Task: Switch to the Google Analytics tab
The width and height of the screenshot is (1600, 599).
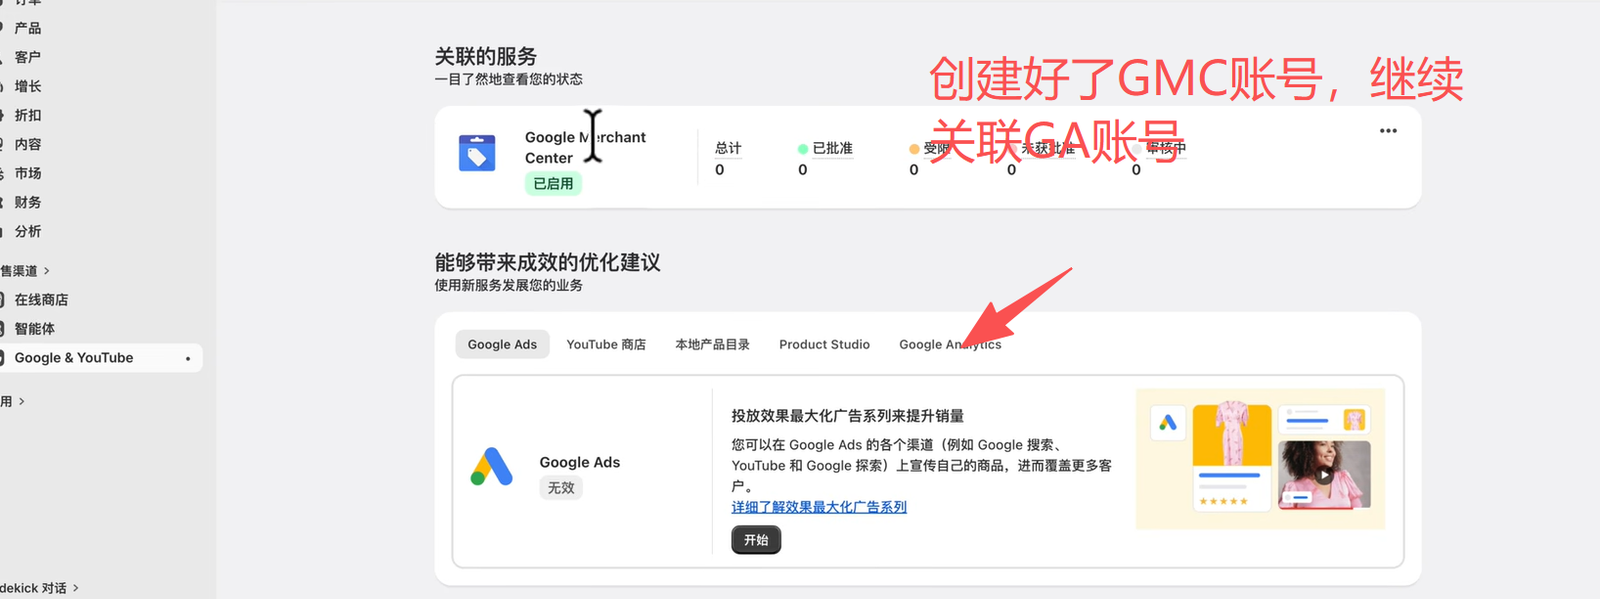Action: coord(950,344)
